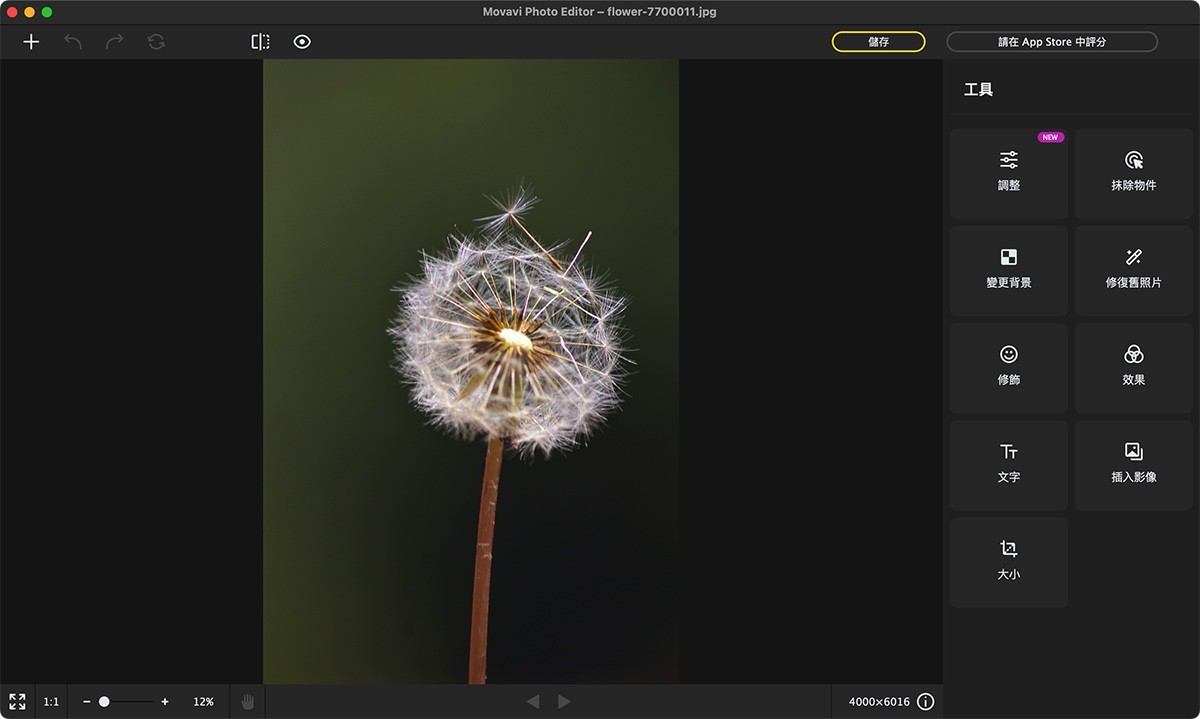Click the 儲存 save button

click(x=878, y=42)
